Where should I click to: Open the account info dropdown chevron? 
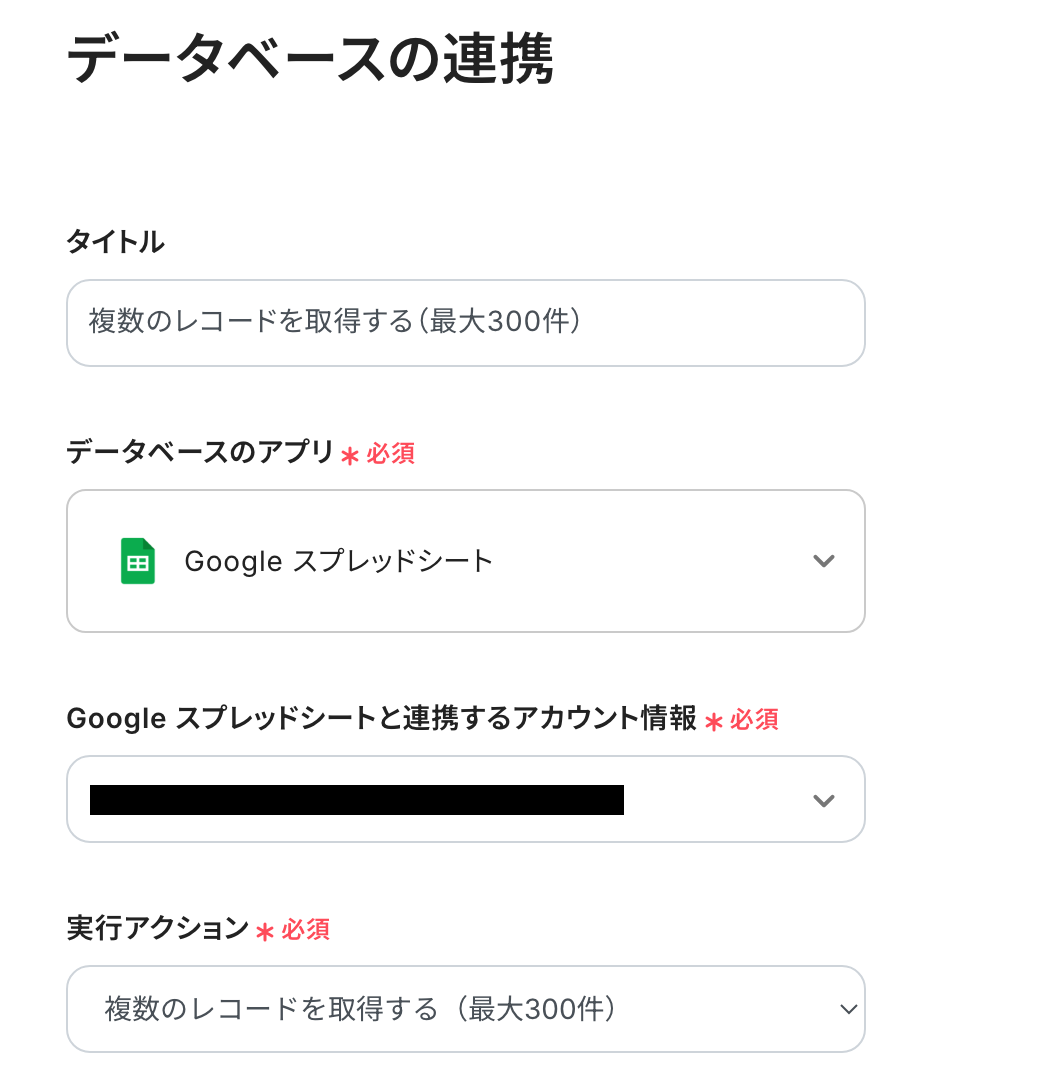pos(823,800)
